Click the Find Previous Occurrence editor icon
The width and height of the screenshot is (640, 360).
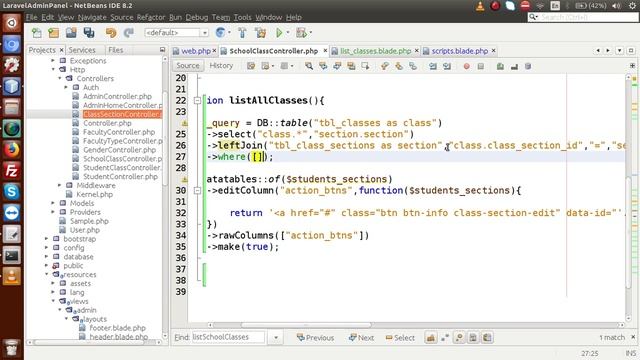(x=323, y=66)
